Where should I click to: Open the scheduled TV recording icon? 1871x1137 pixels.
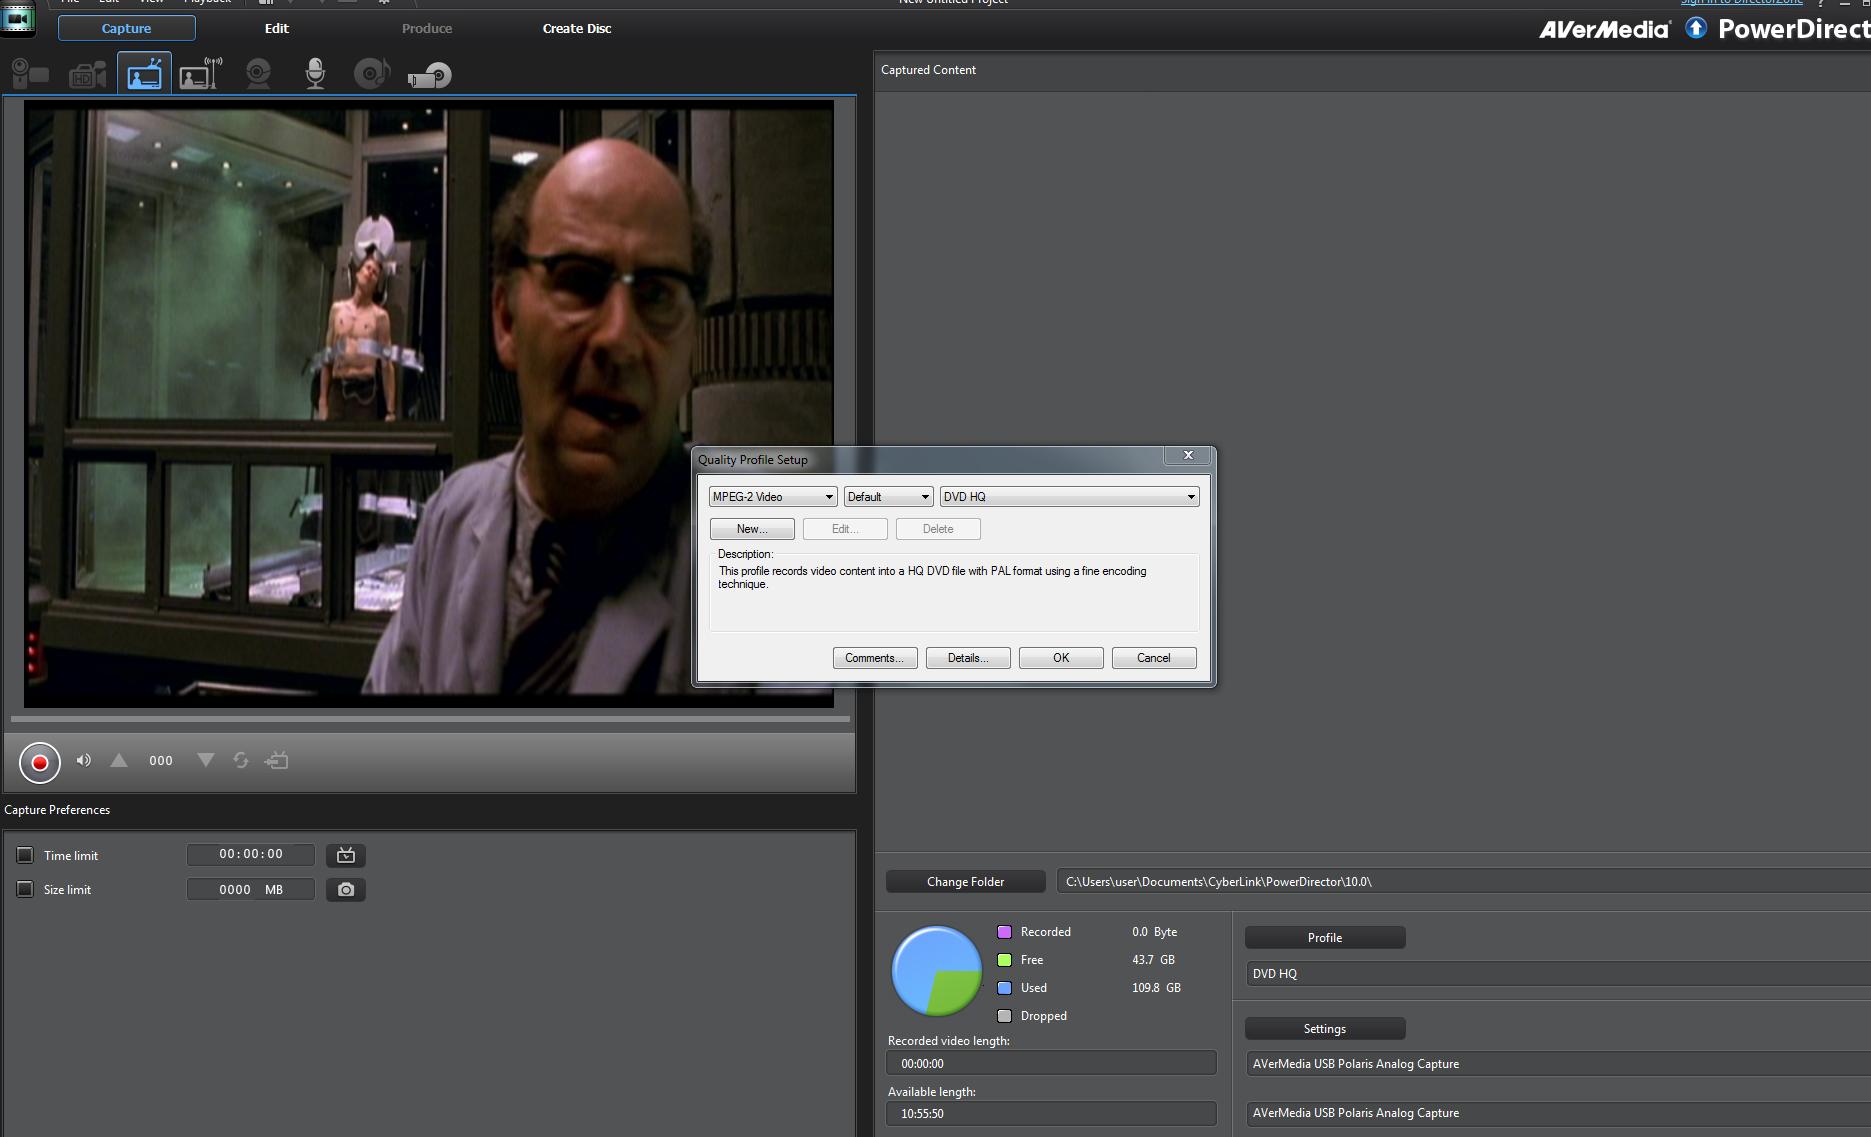pos(346,855)
